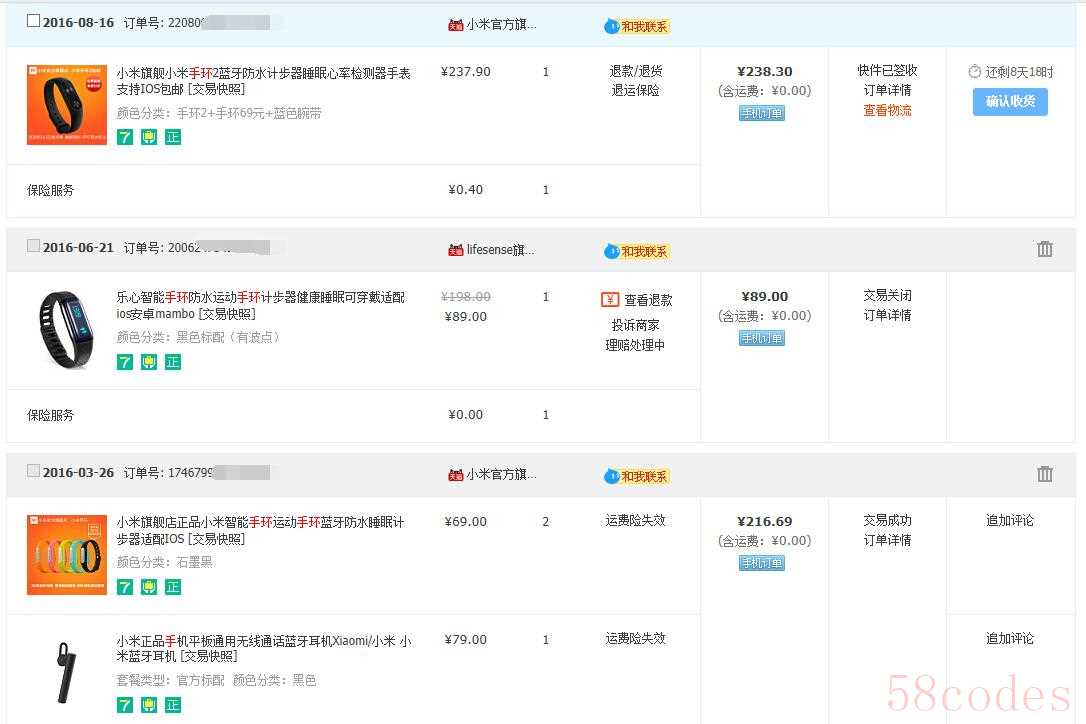Contact lifesense seller via 和我联系 icon
Screen dimensions: 1086x724
coord(637,251)
